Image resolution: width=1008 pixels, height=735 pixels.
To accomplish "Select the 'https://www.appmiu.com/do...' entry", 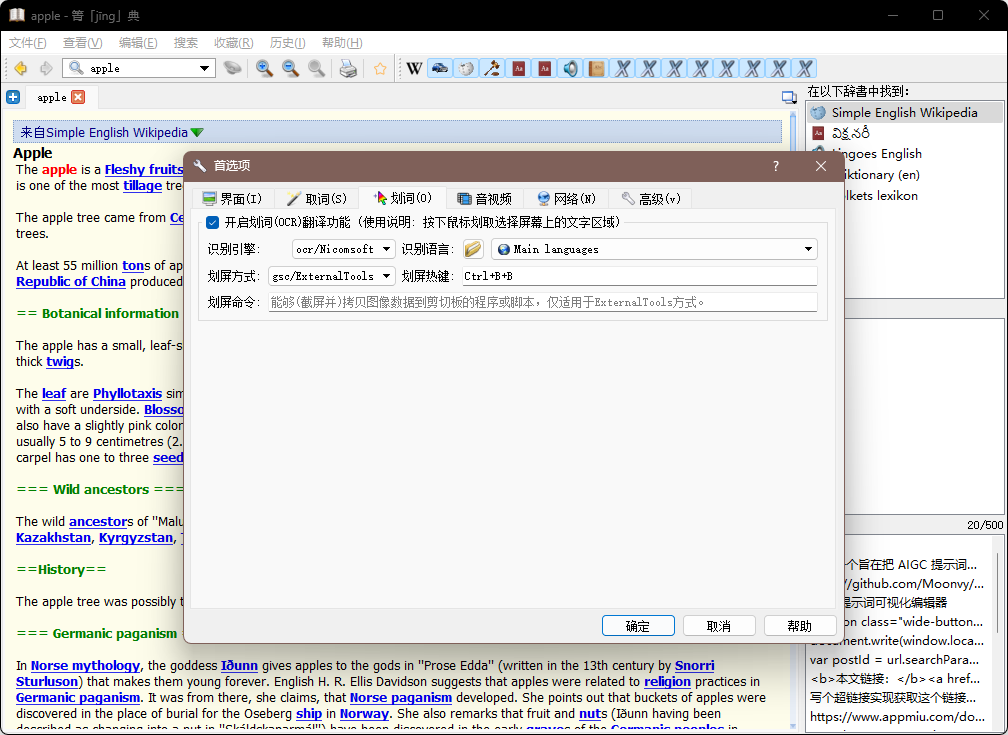I will (897, 716).
